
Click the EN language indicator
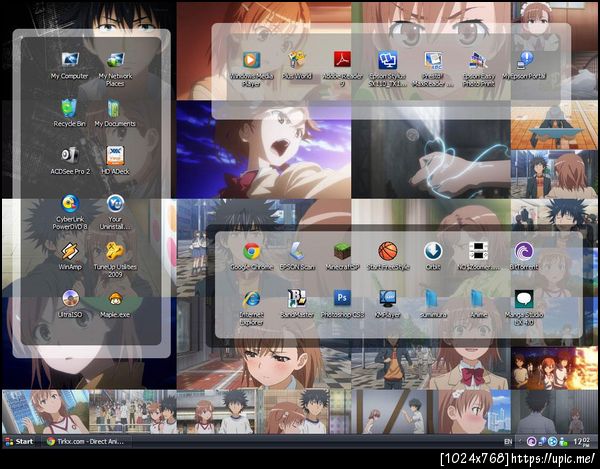point(508,441)
